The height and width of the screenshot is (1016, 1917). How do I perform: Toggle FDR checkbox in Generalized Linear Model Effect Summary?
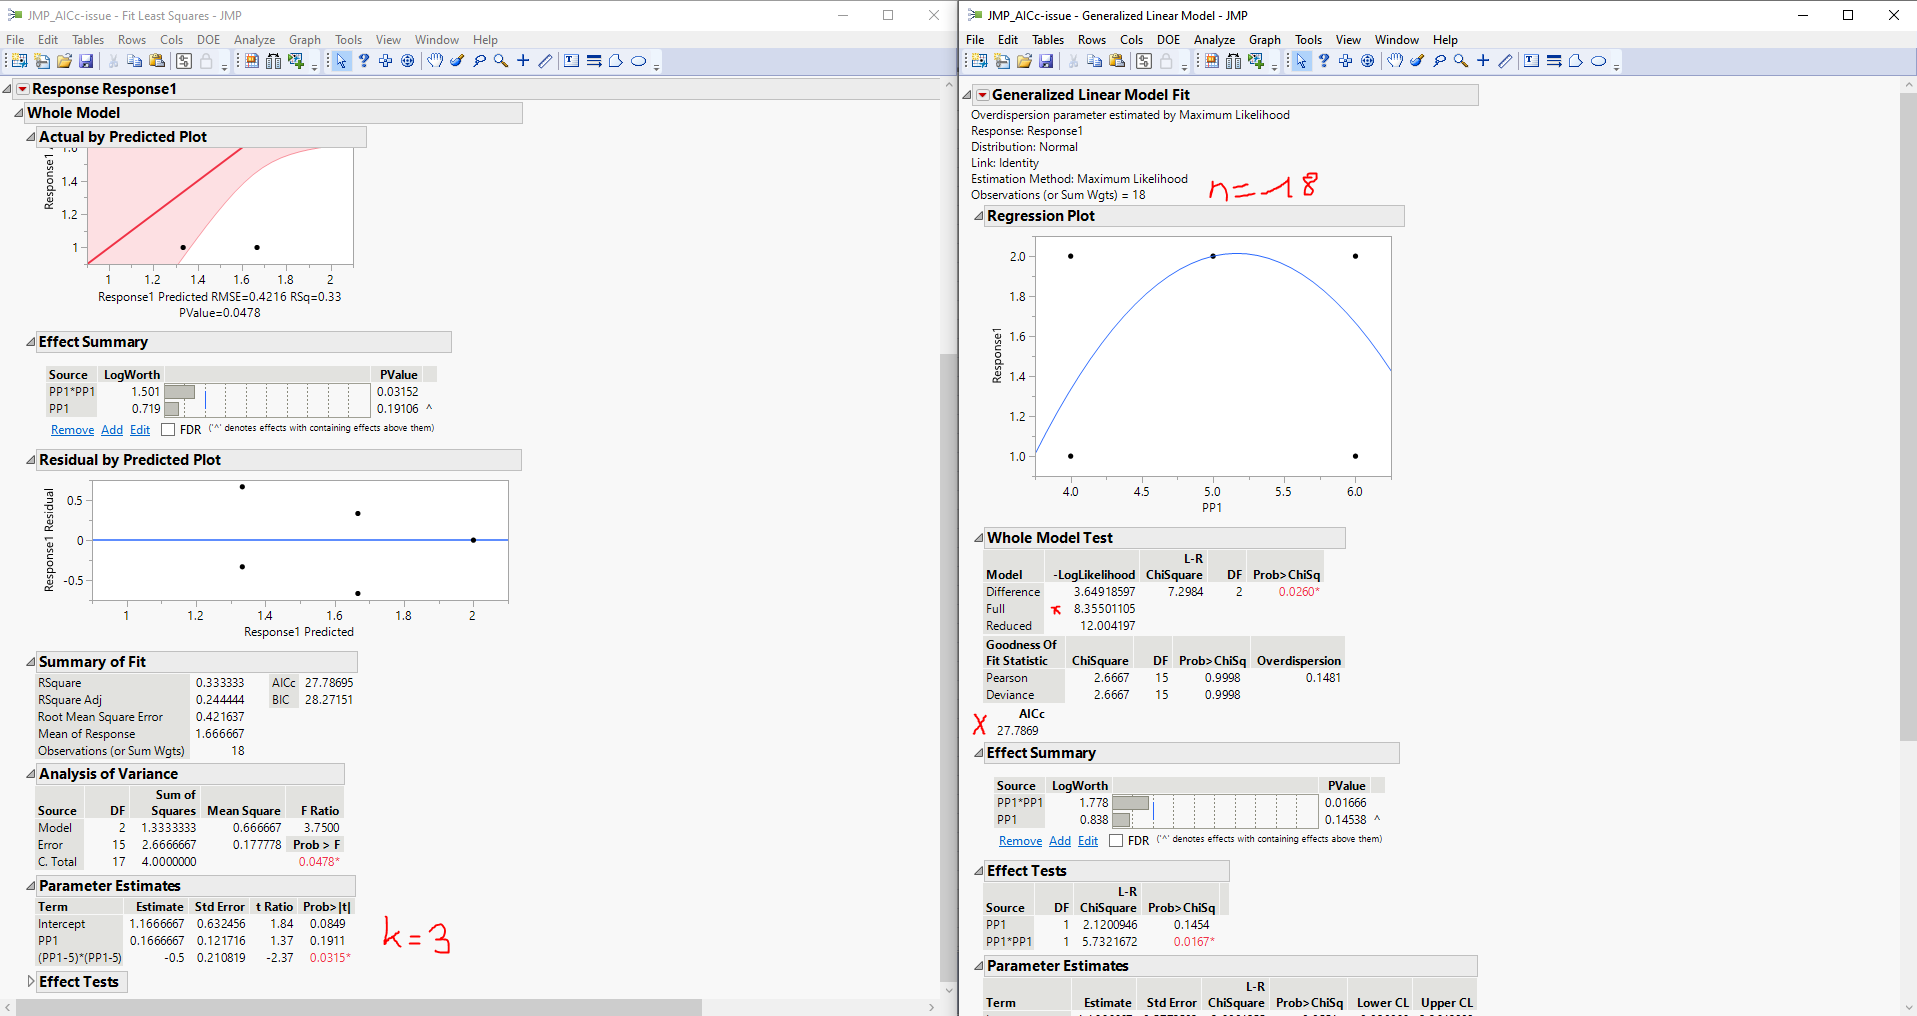coord(1116,841)
